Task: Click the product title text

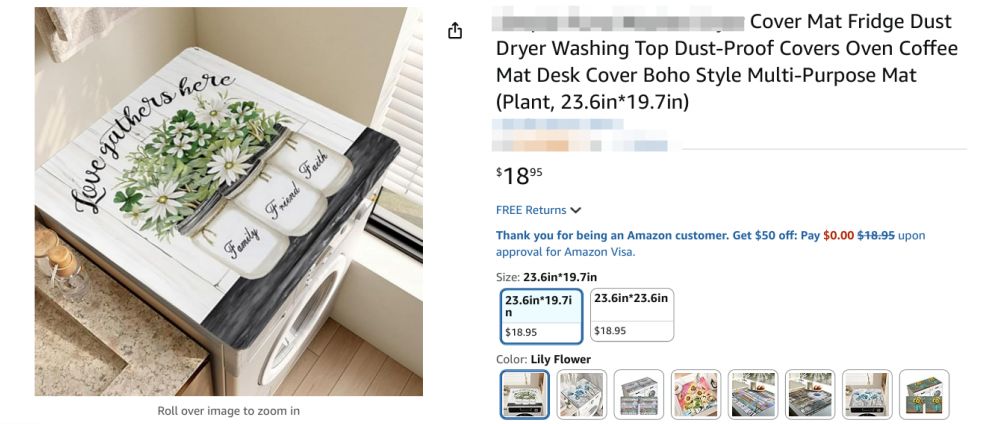Action: tap(726, 62)
